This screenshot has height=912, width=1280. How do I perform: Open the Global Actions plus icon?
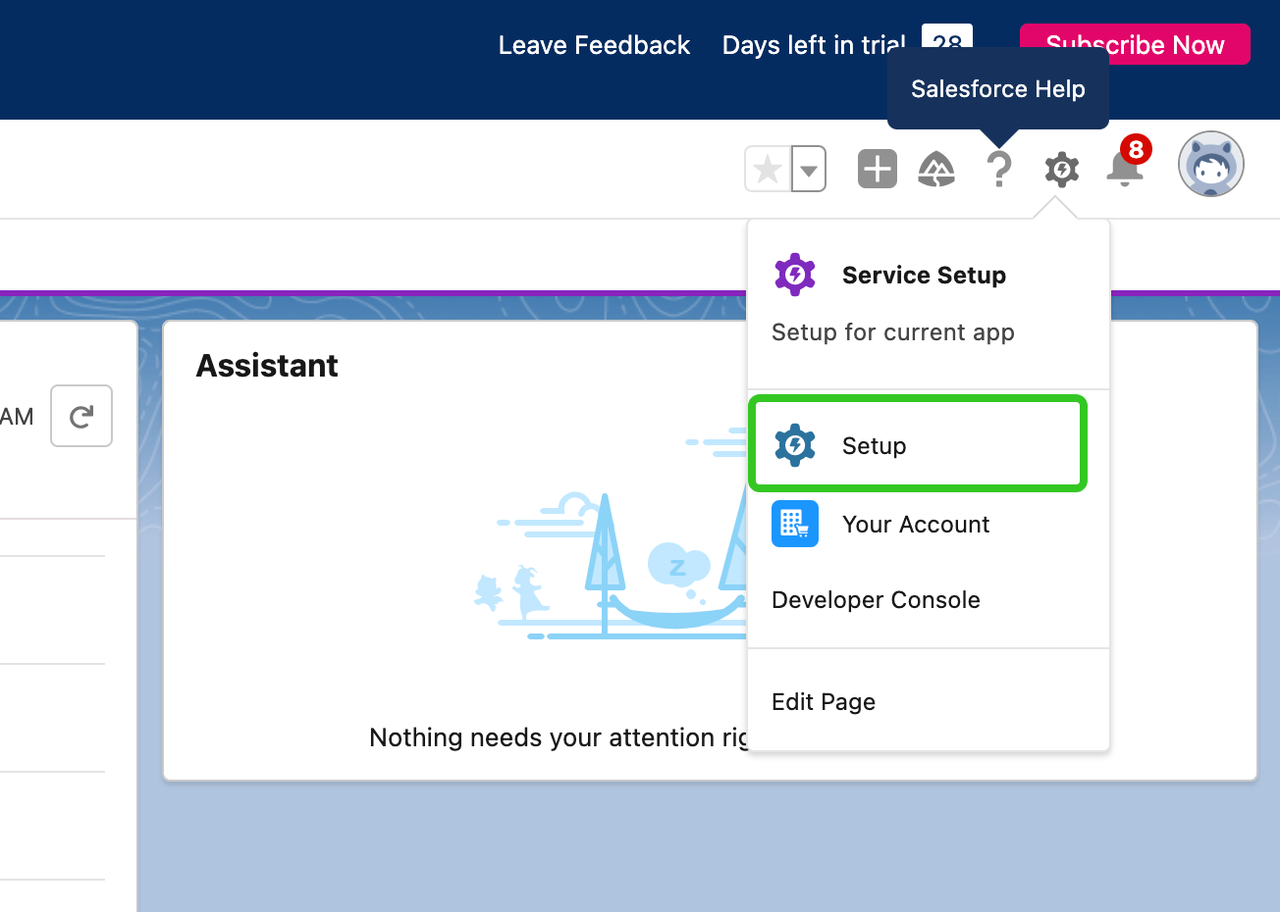[877, 170]
